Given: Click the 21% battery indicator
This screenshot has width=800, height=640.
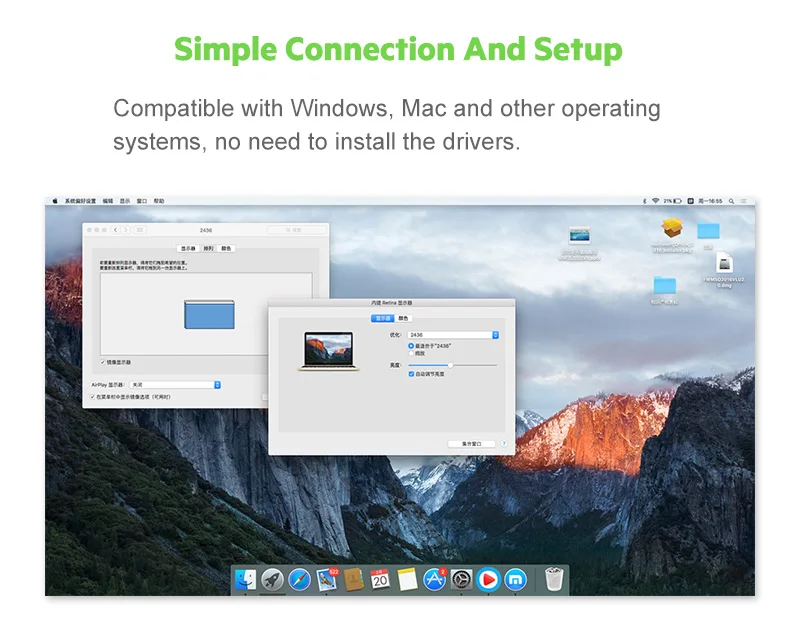Looking at the screenshot, I should (x=672, y=201).
